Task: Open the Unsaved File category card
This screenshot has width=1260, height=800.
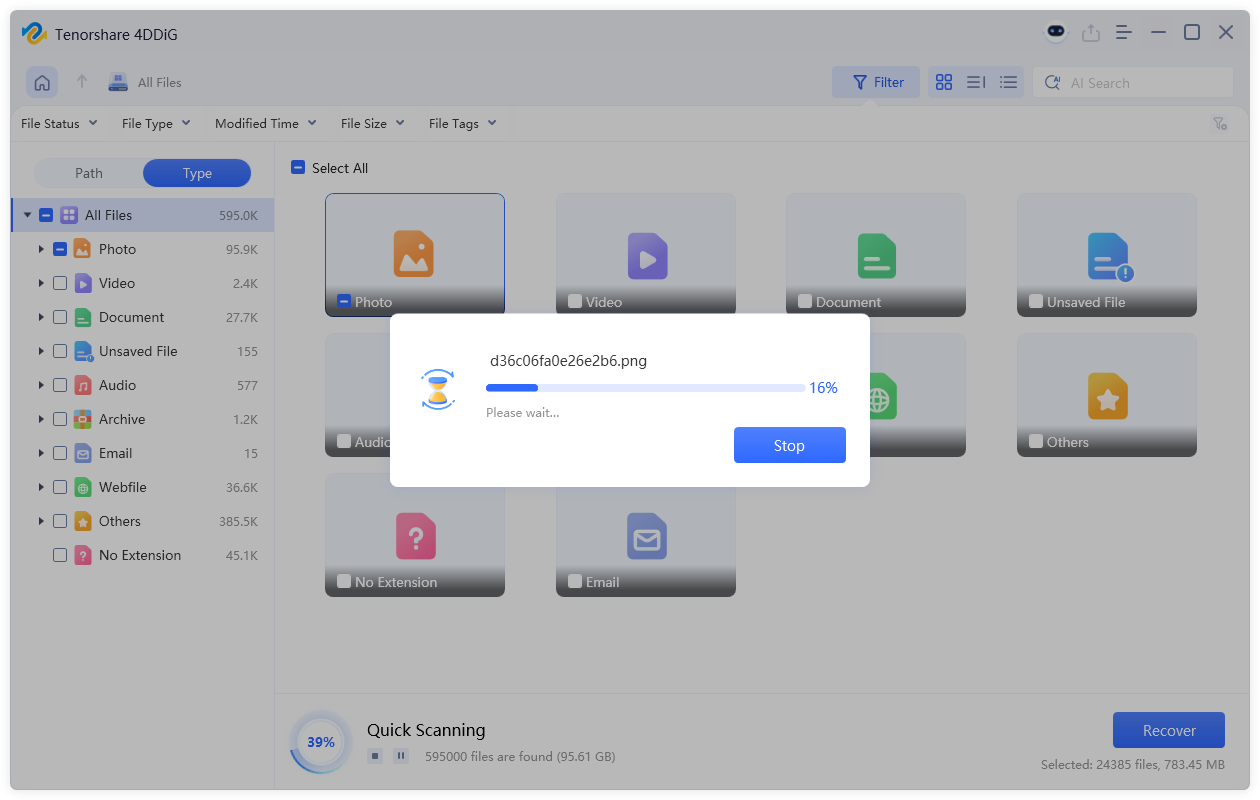Action: [x=1107, y=255]
